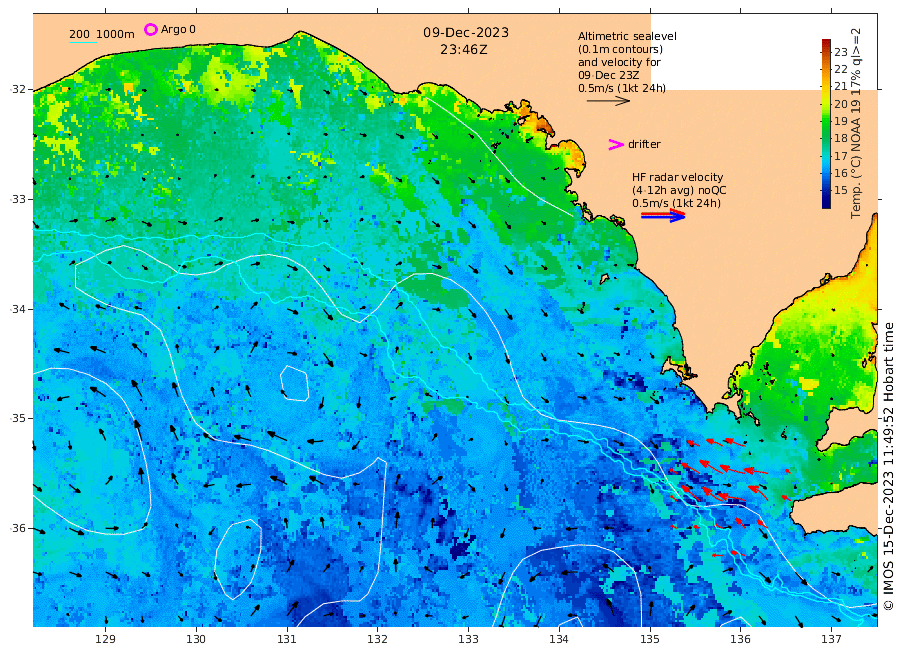Click the 17 value on the colorbar

pyautogui.click(x=841, y=156)
